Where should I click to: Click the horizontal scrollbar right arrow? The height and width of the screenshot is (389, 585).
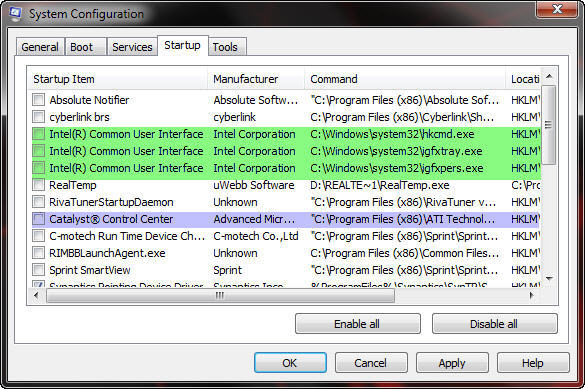click(532, 295)
